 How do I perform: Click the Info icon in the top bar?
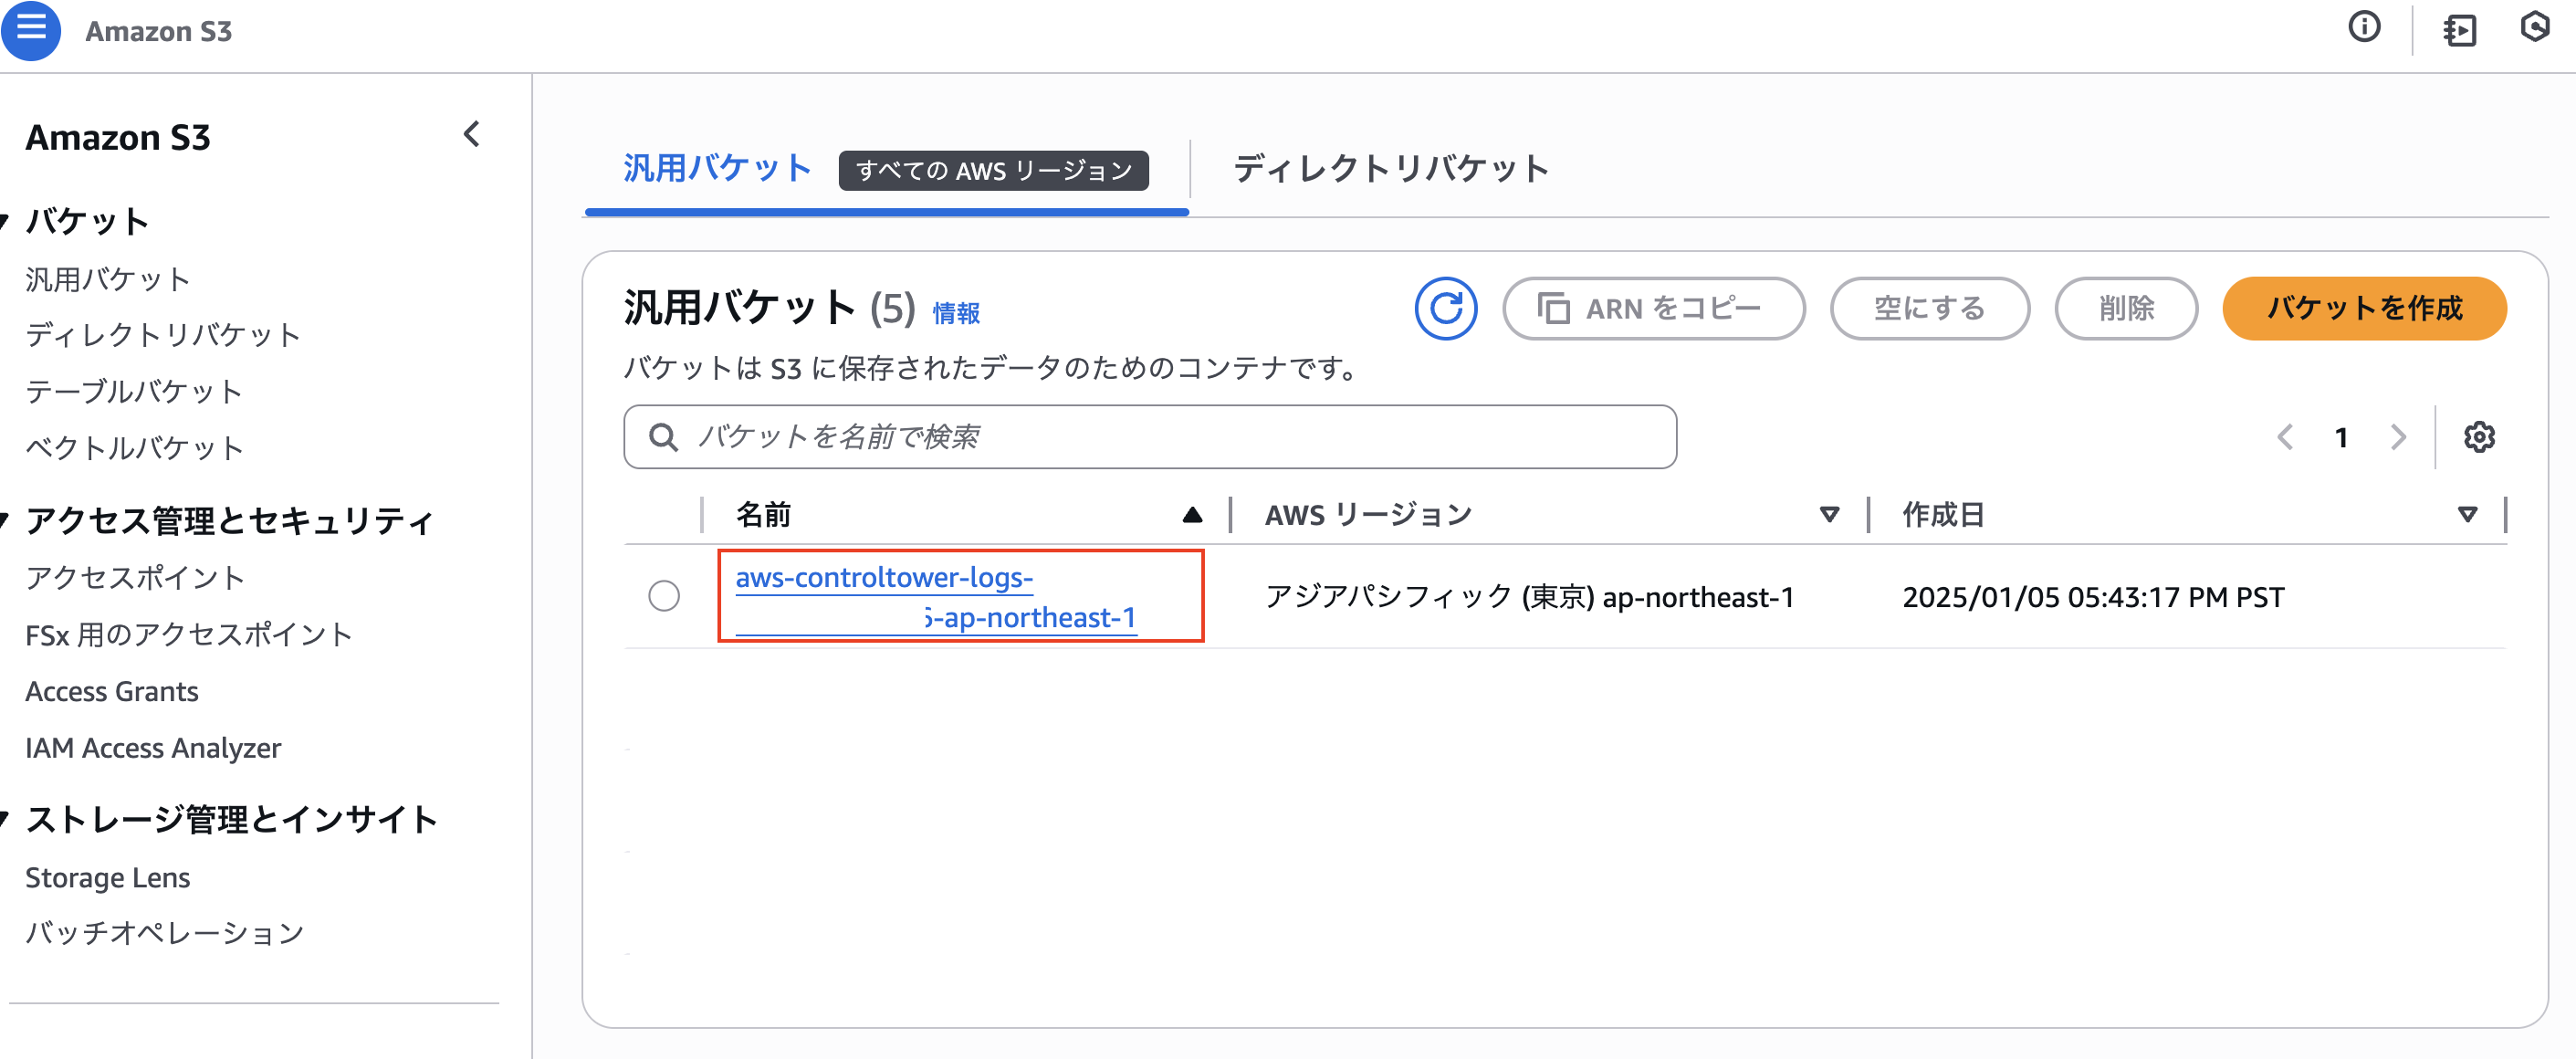tap(2365, 29)
